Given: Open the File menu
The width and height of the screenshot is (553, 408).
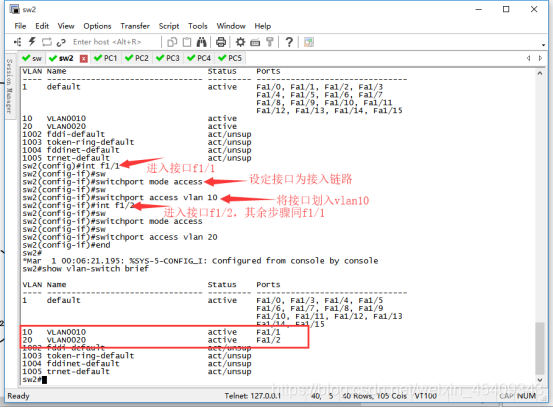Looking at the screenshot, I should click(x=20, y=26).
